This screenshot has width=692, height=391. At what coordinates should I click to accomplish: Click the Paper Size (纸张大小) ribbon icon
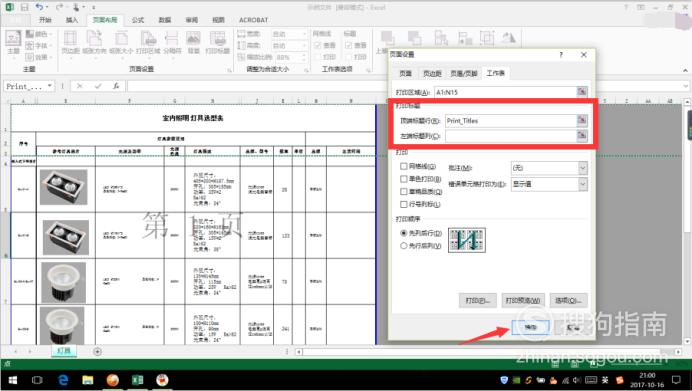[x=121, y=42]
